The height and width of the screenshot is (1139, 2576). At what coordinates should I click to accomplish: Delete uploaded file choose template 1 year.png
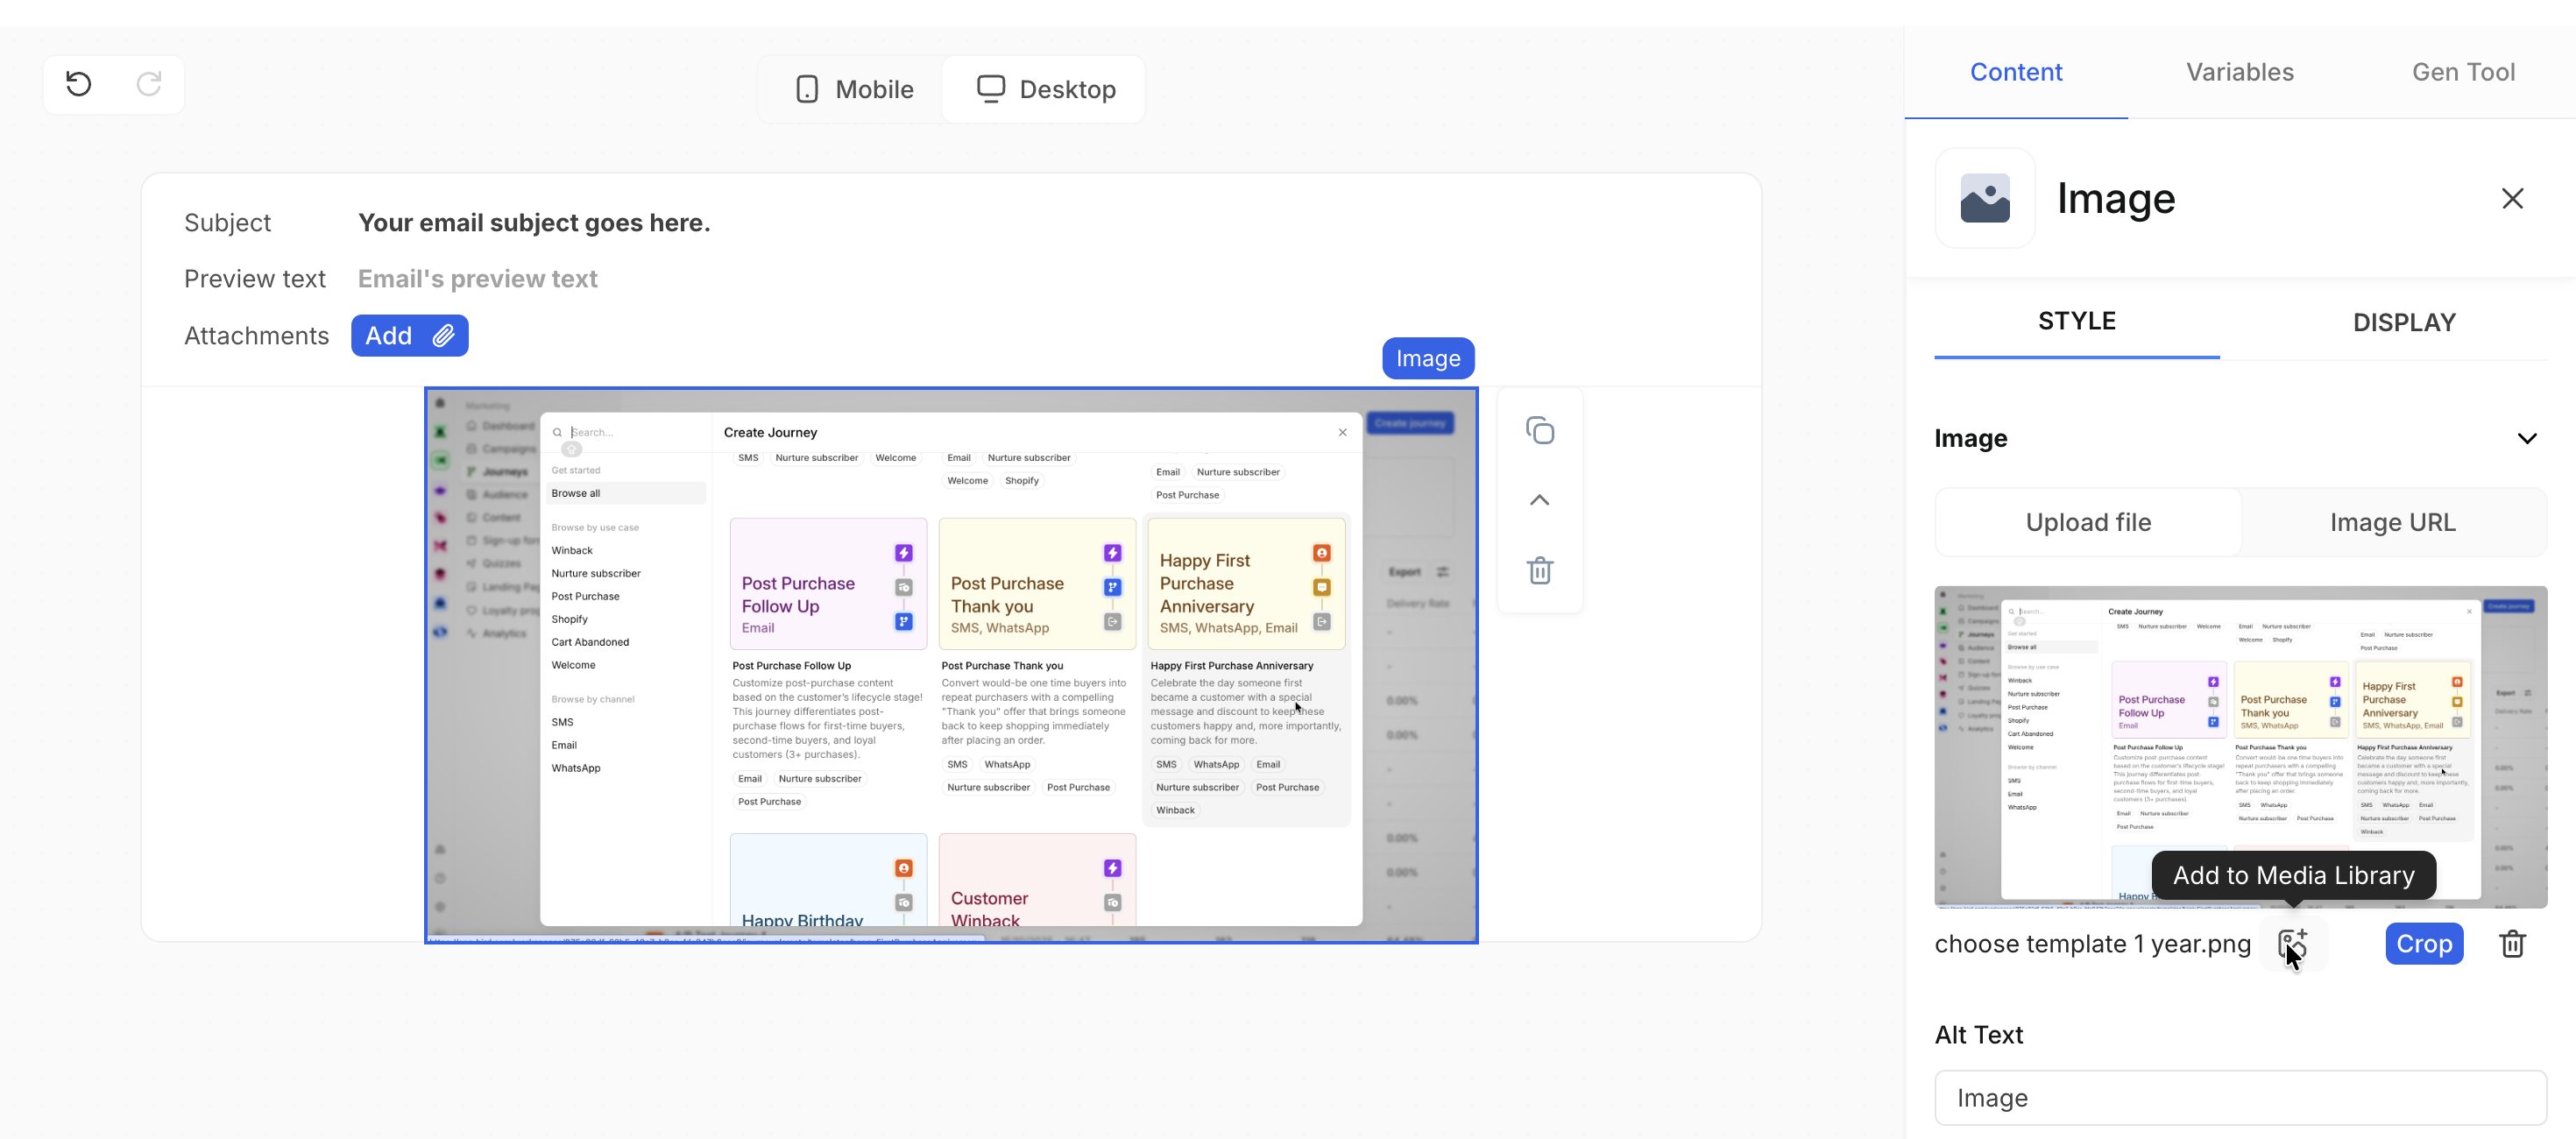(x=2512, y=943)
